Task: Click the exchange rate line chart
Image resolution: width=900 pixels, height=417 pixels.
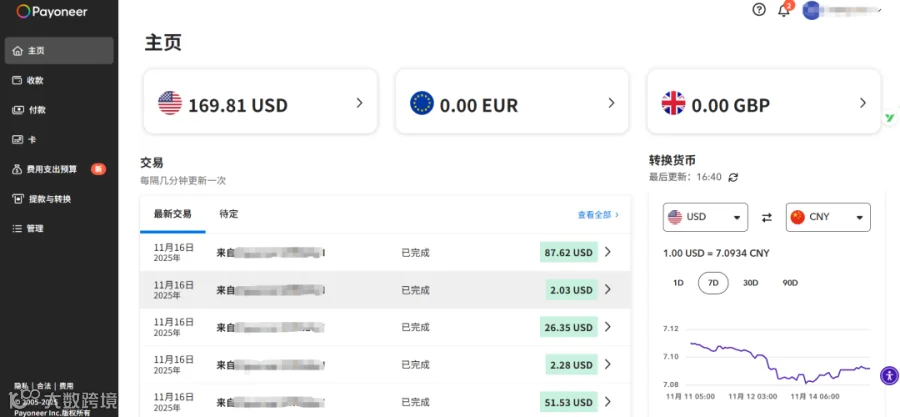Action: click(x=779, y=361)
